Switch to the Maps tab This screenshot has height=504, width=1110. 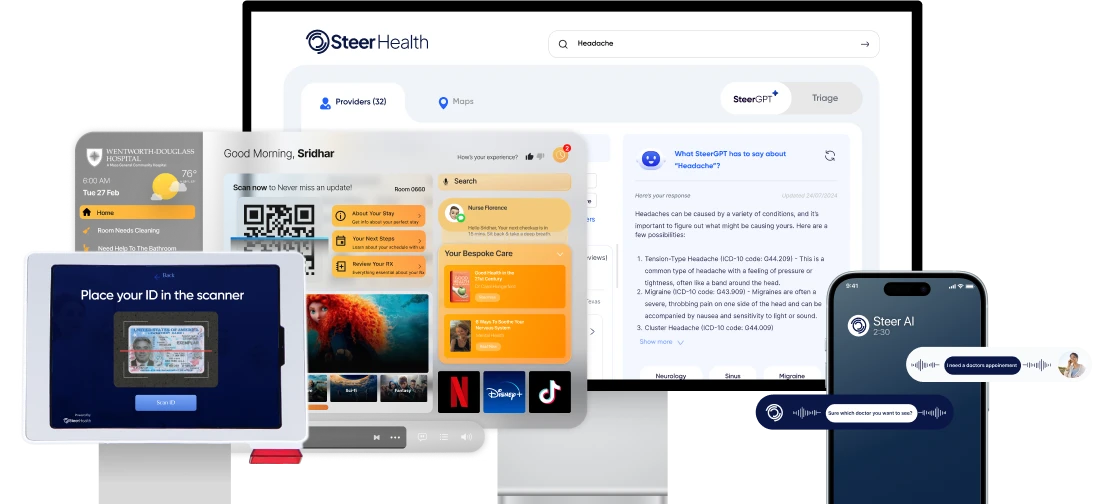(x=456, y=102)
